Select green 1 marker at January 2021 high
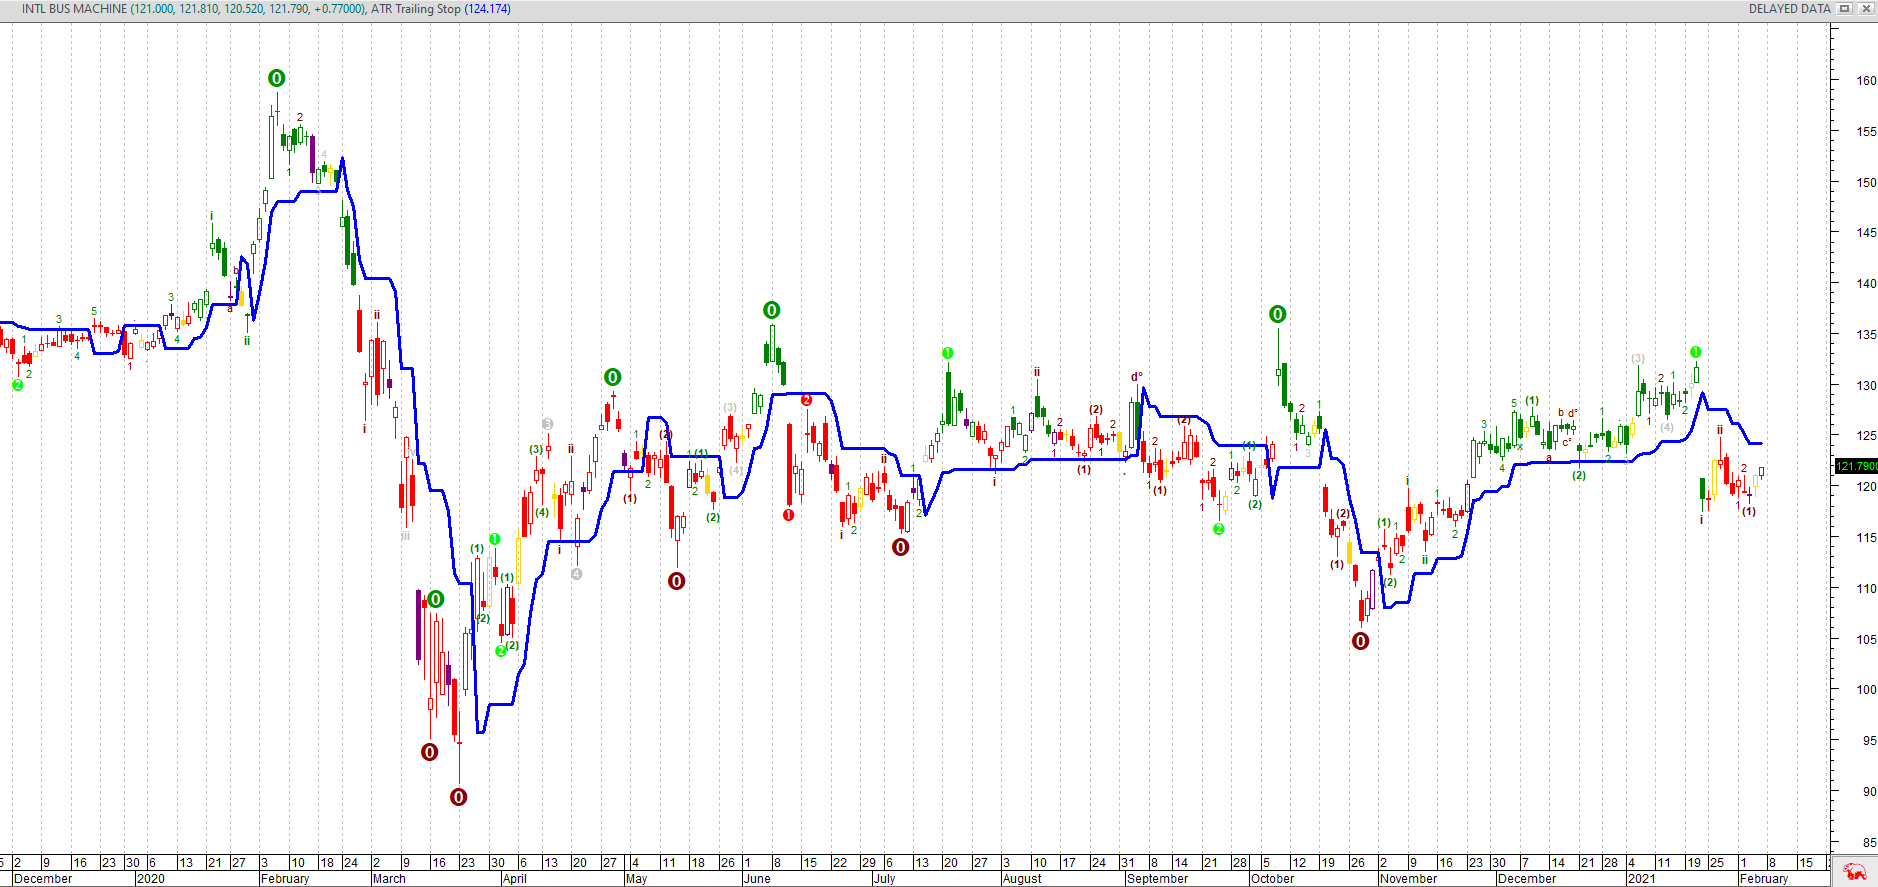Screen dimensions: 1878x887 [x=1695, y=352]
